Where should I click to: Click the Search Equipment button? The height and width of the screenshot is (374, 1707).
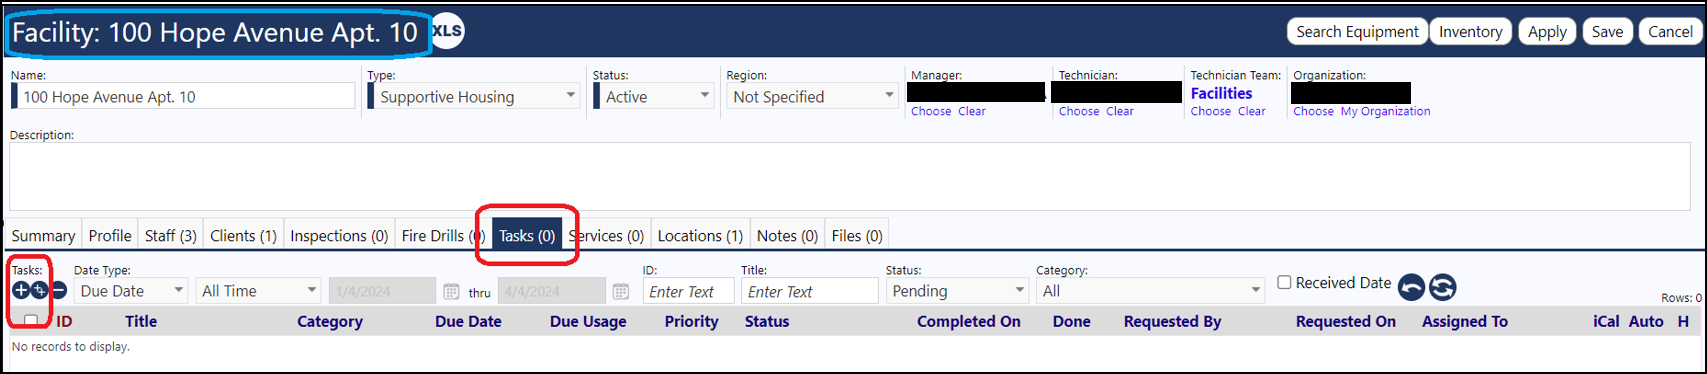coord(1357,32)
